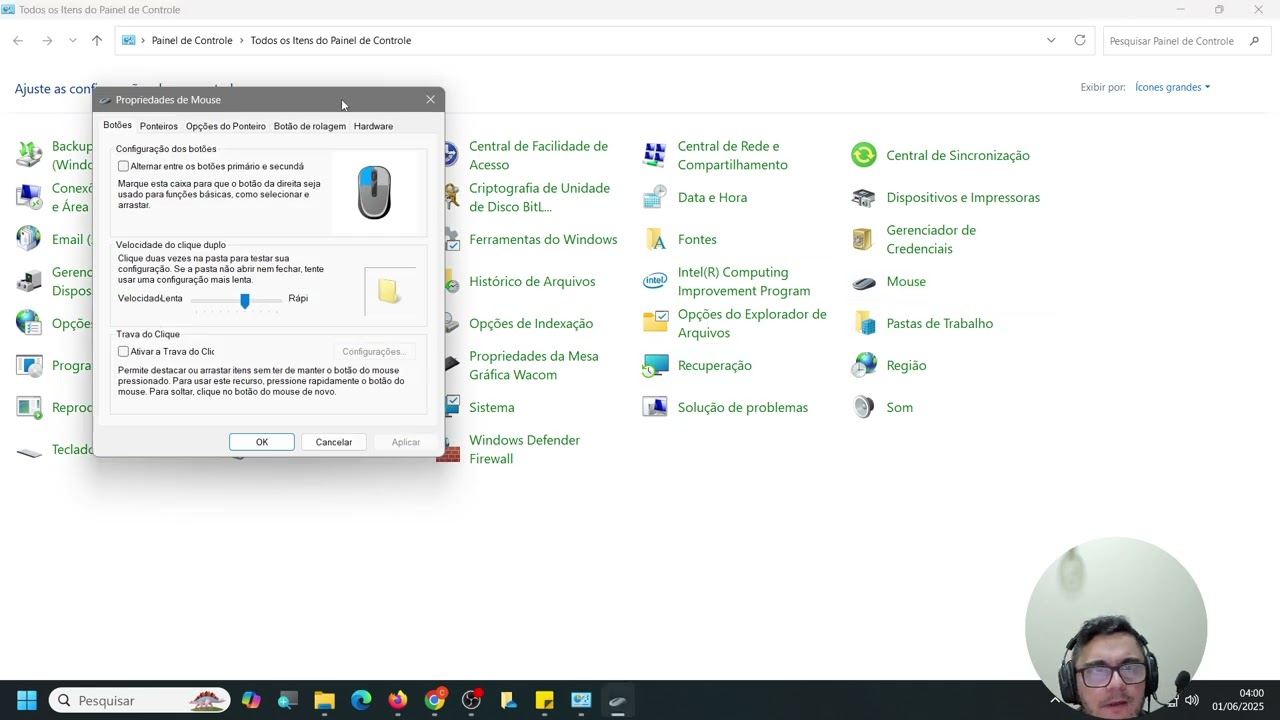Refresh the Control Panel view

[x=1080, y=40]
